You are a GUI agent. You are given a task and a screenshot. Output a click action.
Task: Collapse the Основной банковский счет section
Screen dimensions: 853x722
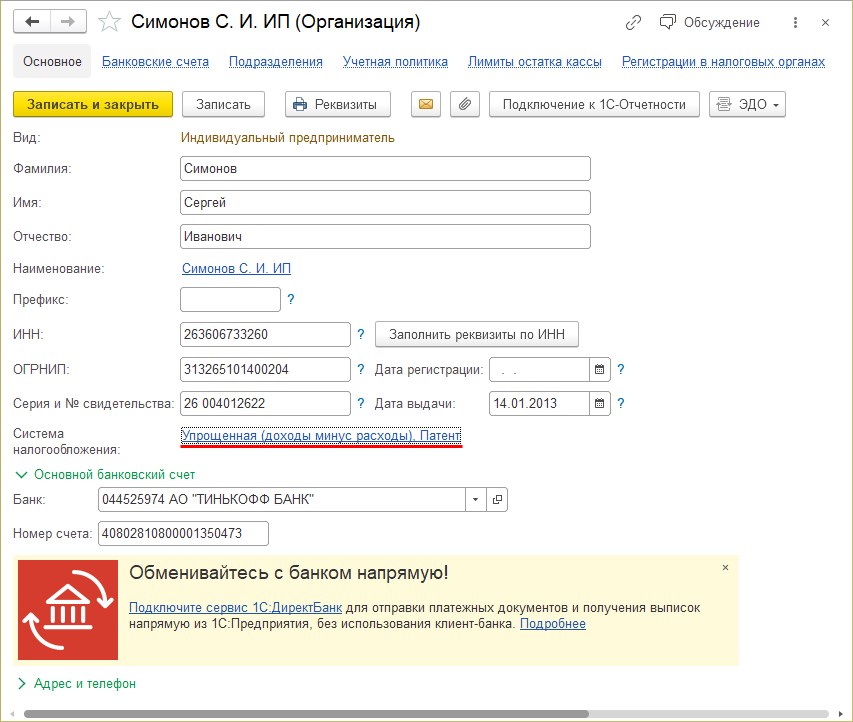[104, 474]
